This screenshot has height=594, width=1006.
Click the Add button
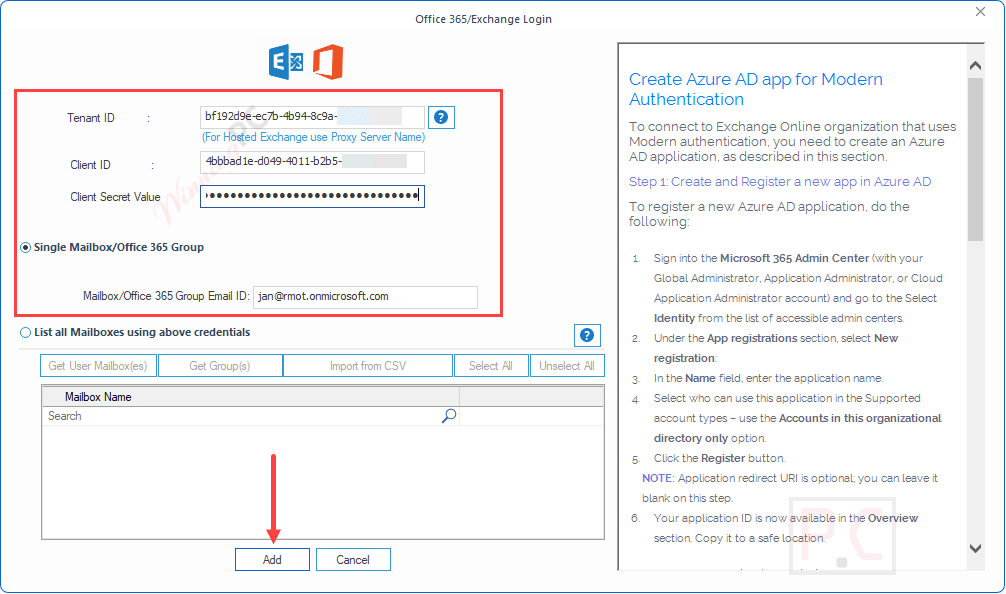click(272, 559)
